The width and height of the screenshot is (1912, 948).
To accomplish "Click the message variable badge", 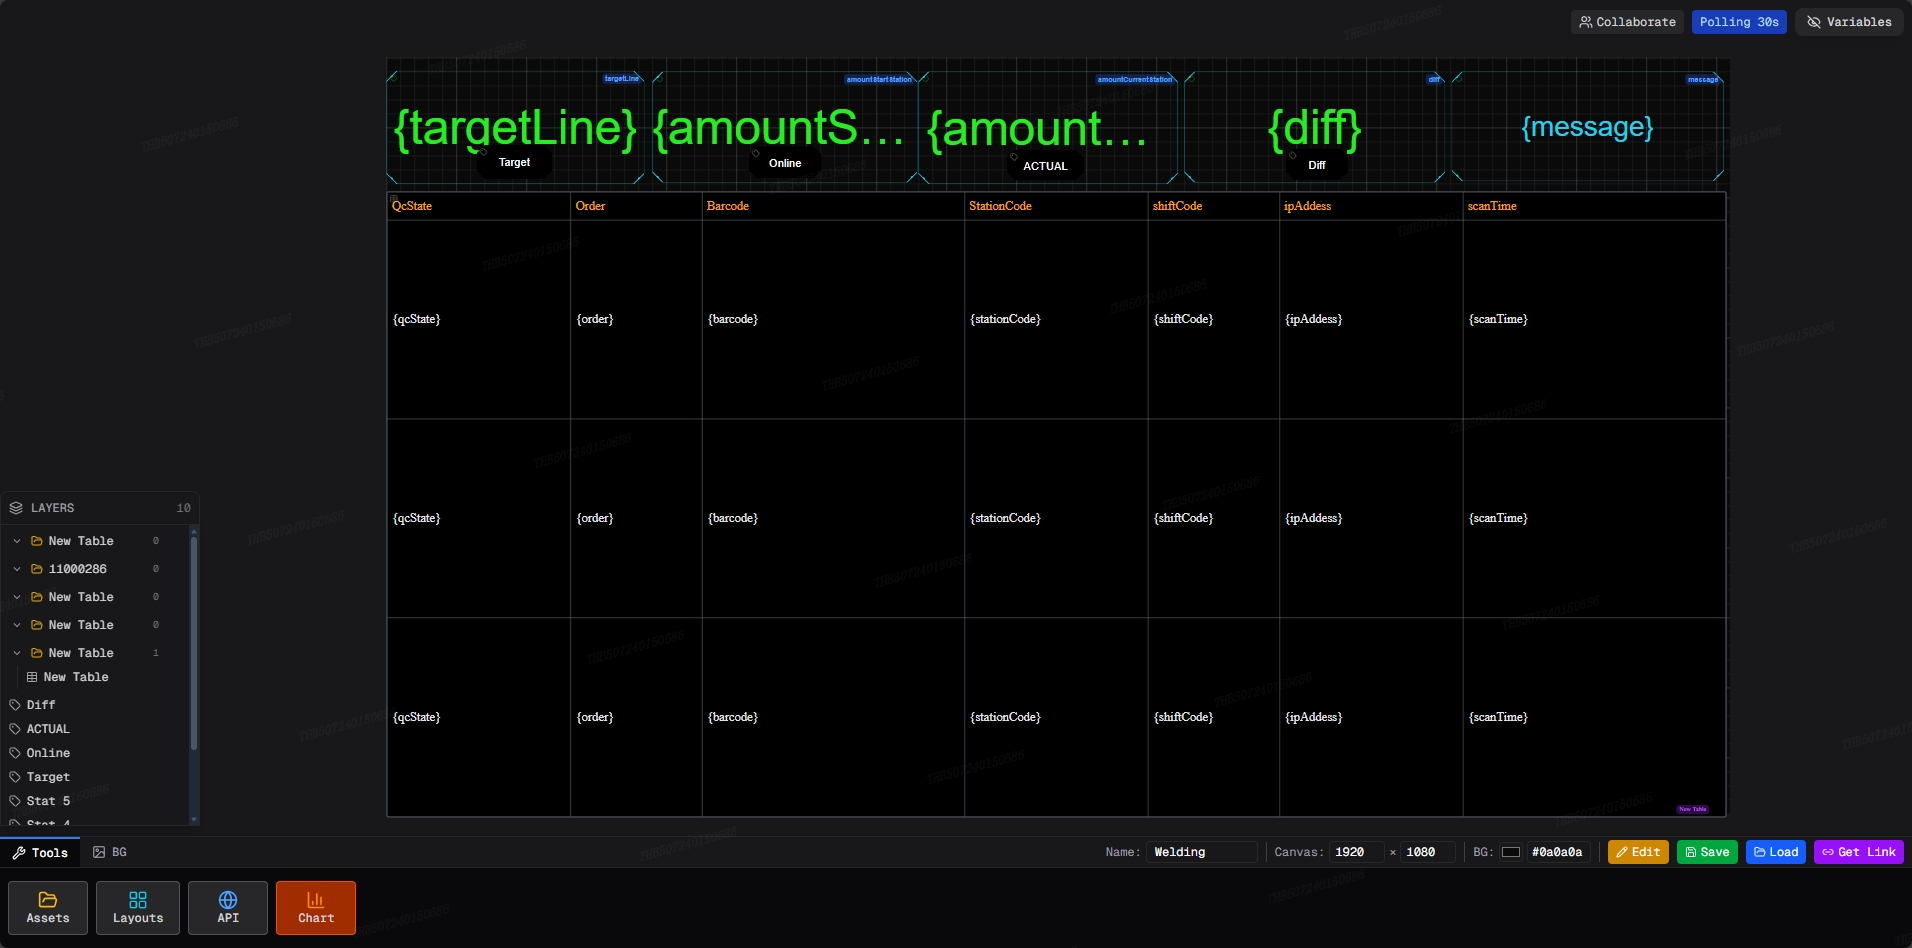I will [x=1702, y=79].
